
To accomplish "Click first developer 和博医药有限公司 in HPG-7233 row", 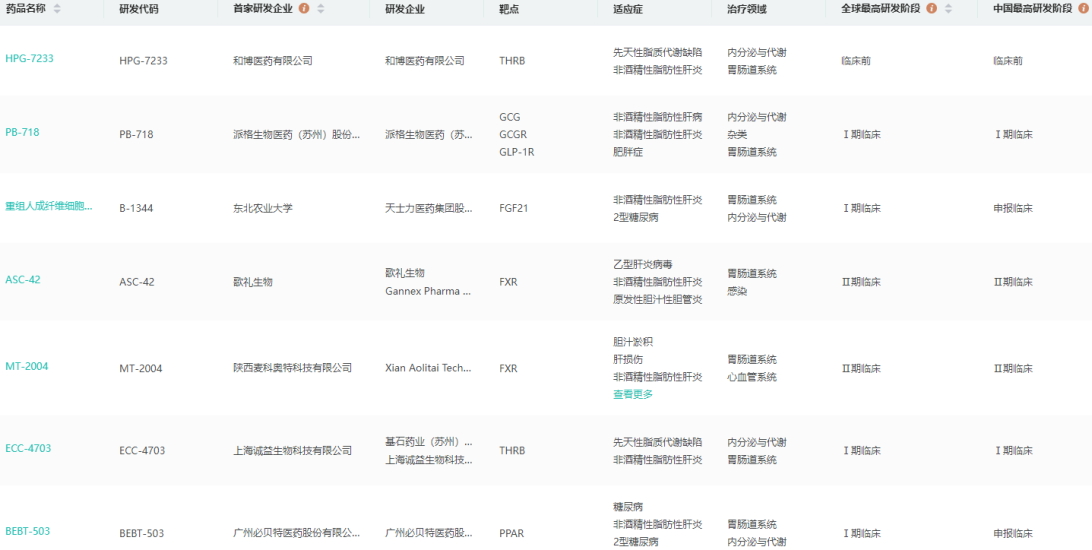I will point(273,61).
